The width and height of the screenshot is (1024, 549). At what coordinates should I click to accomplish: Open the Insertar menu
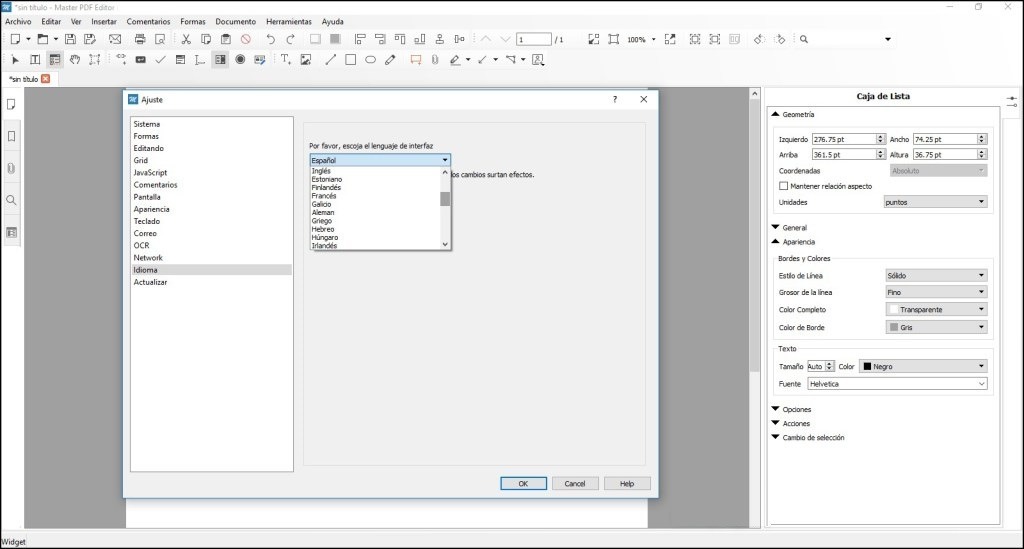click(x=104, y=22)
